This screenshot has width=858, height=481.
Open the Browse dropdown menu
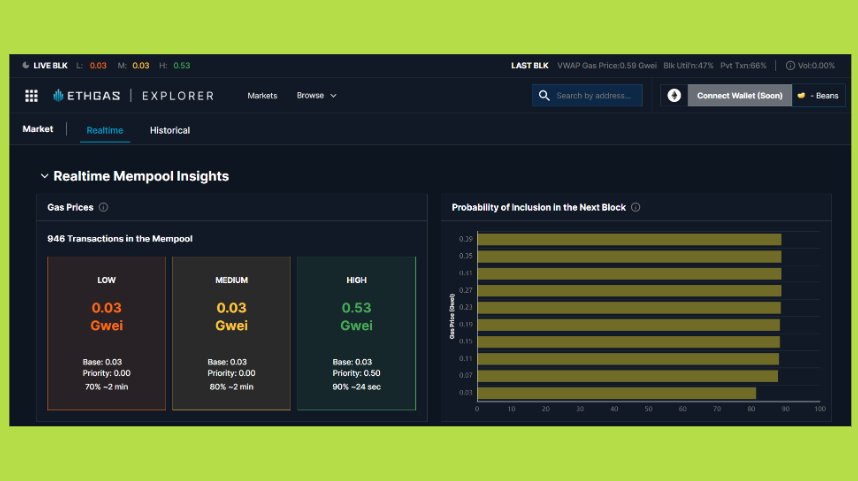pos(316,96)
